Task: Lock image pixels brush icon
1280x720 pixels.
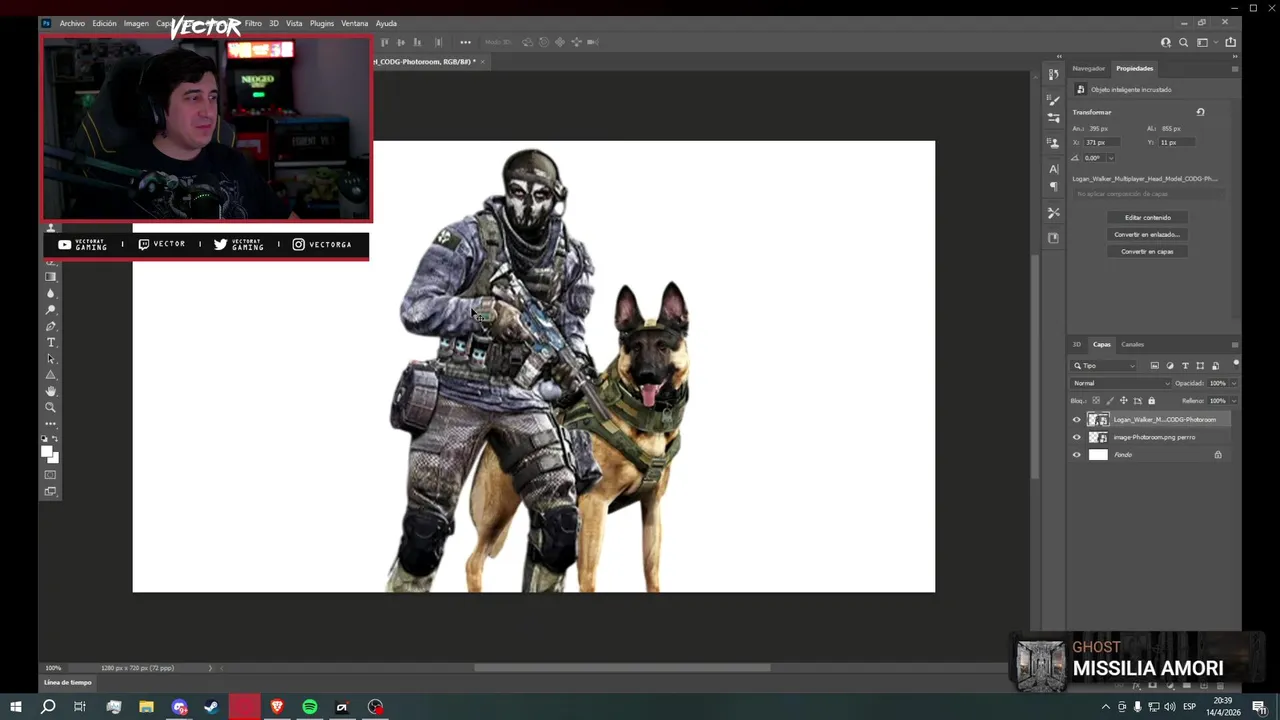Action: coord(1109,401)
